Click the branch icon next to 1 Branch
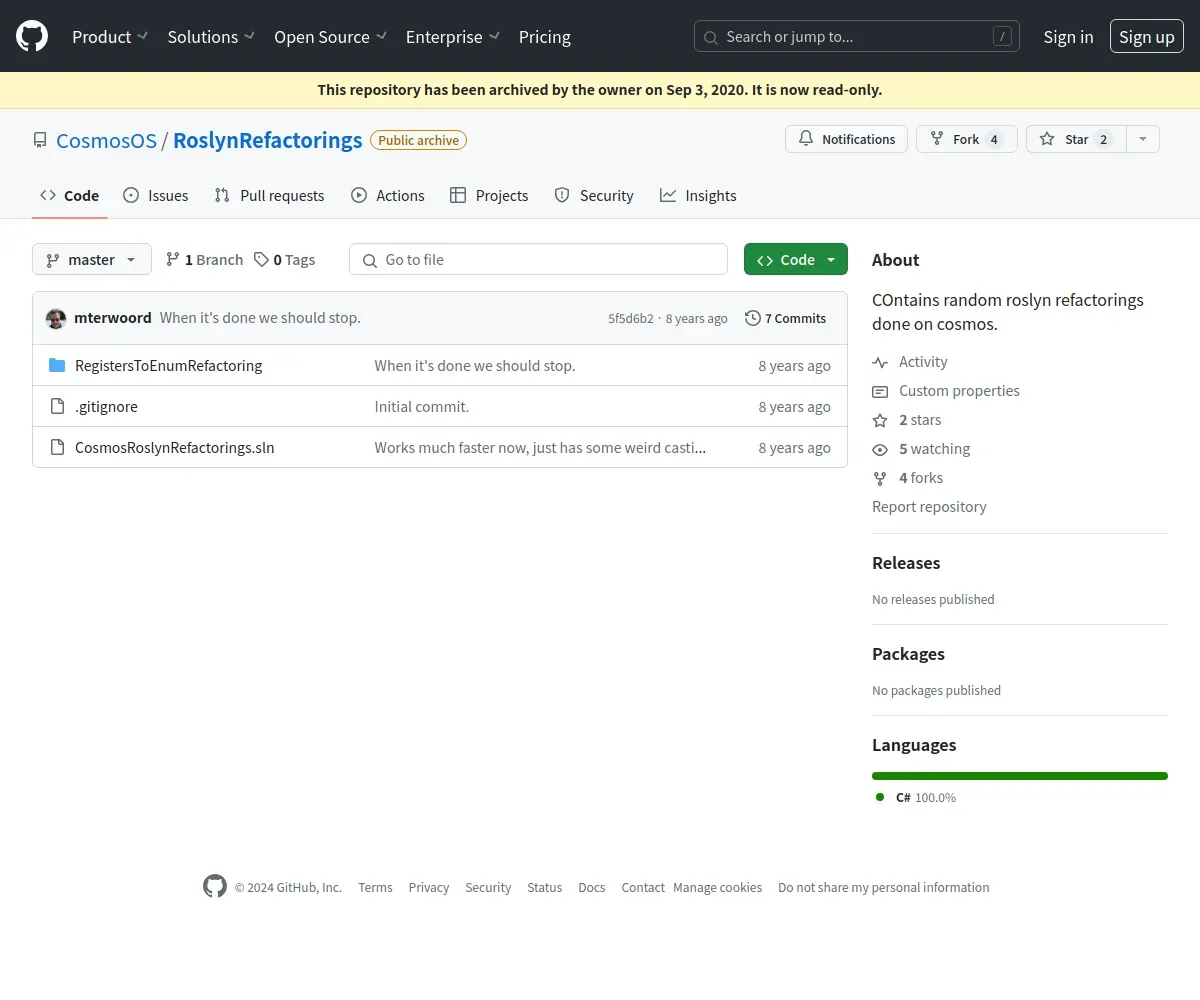Image resolution: width=1200 pixels, height=1000 pixels. tap(173, 259)
